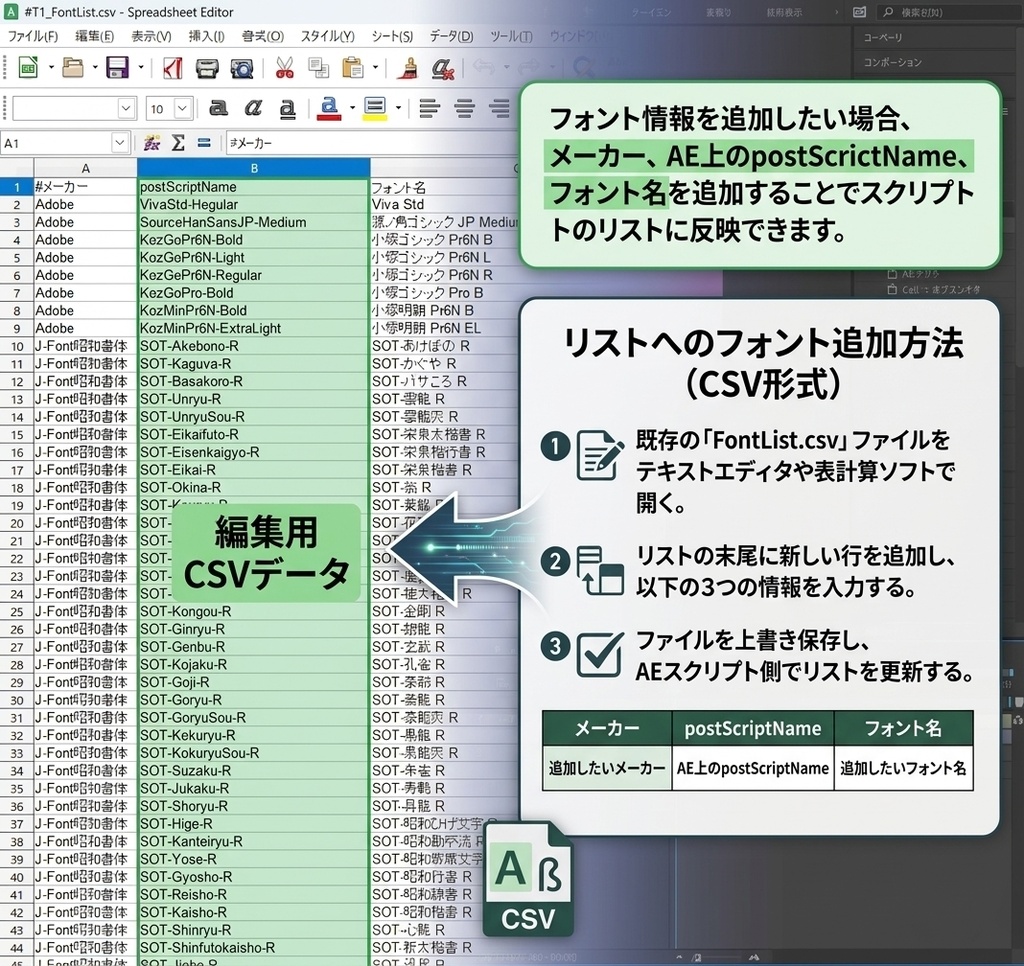
Task: Open a file with the folder icon
Action: tap(72, 67)
